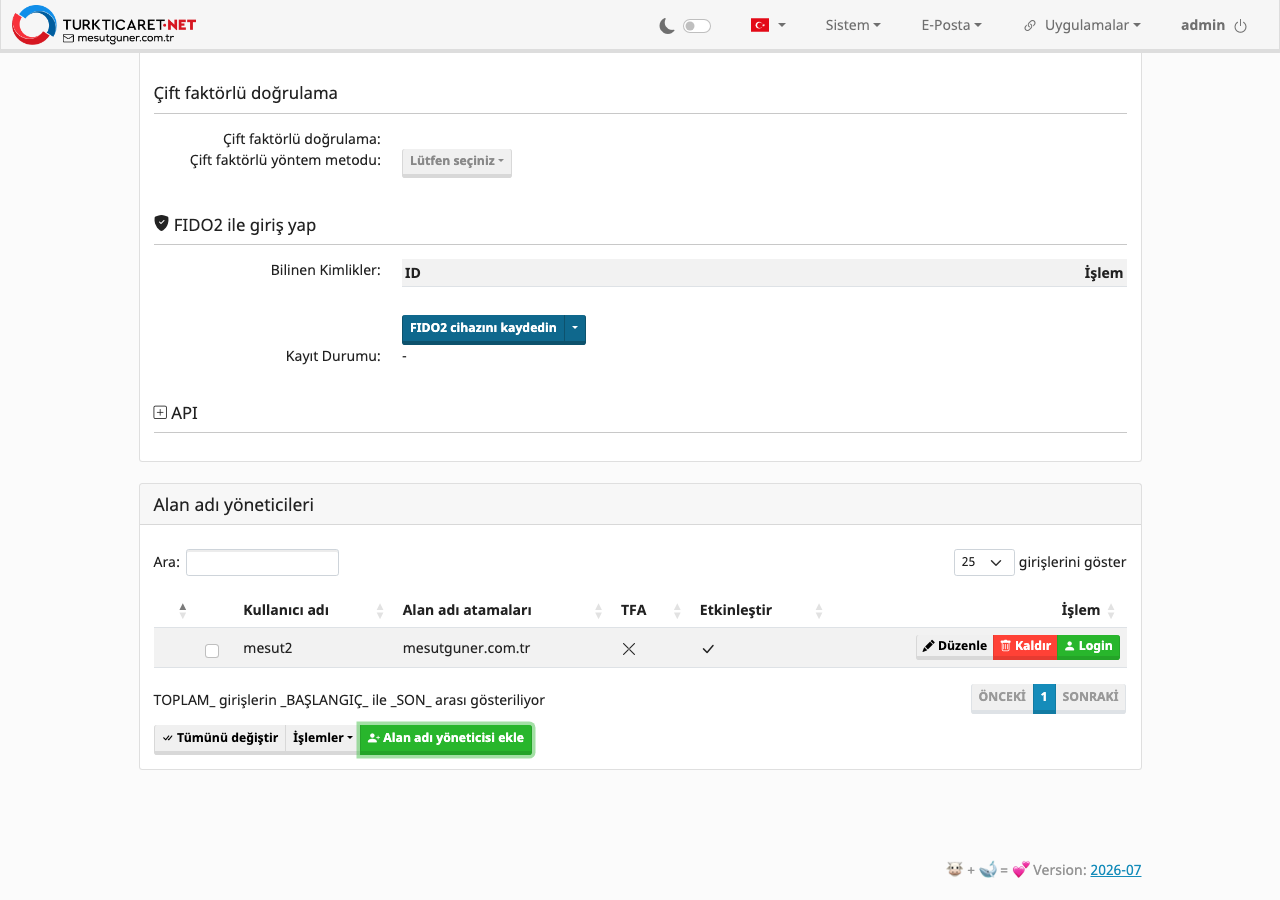The width and height of the screenshot is (1280, 900).
Task: Click the TFA cross mark for mesut2
Action: click(629, 648)
